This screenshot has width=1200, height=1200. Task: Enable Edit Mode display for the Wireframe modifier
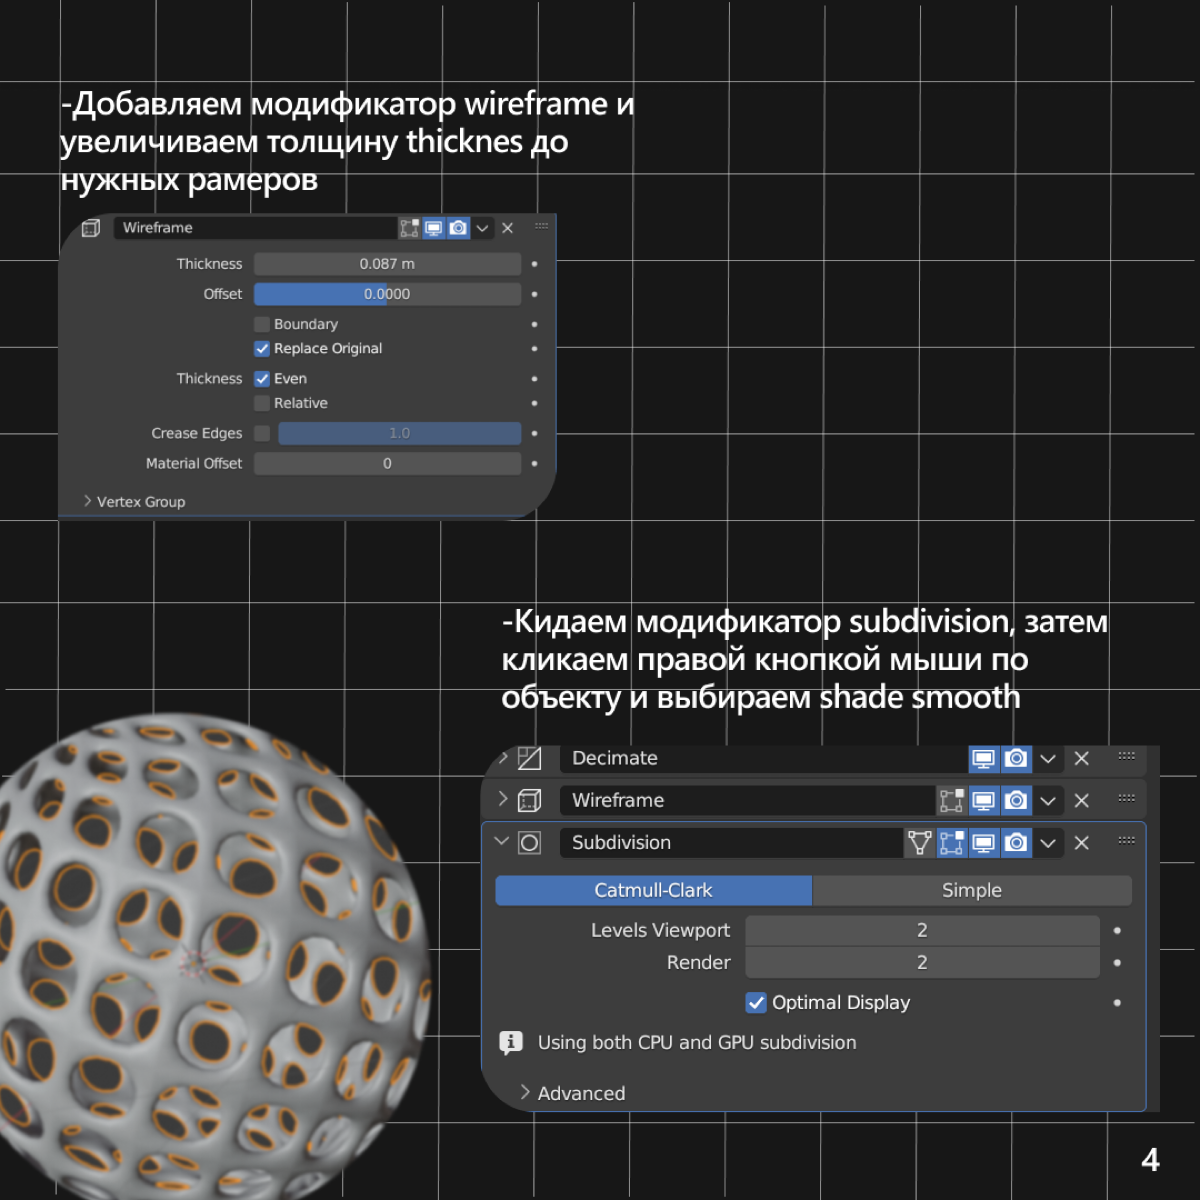point(408,228)
